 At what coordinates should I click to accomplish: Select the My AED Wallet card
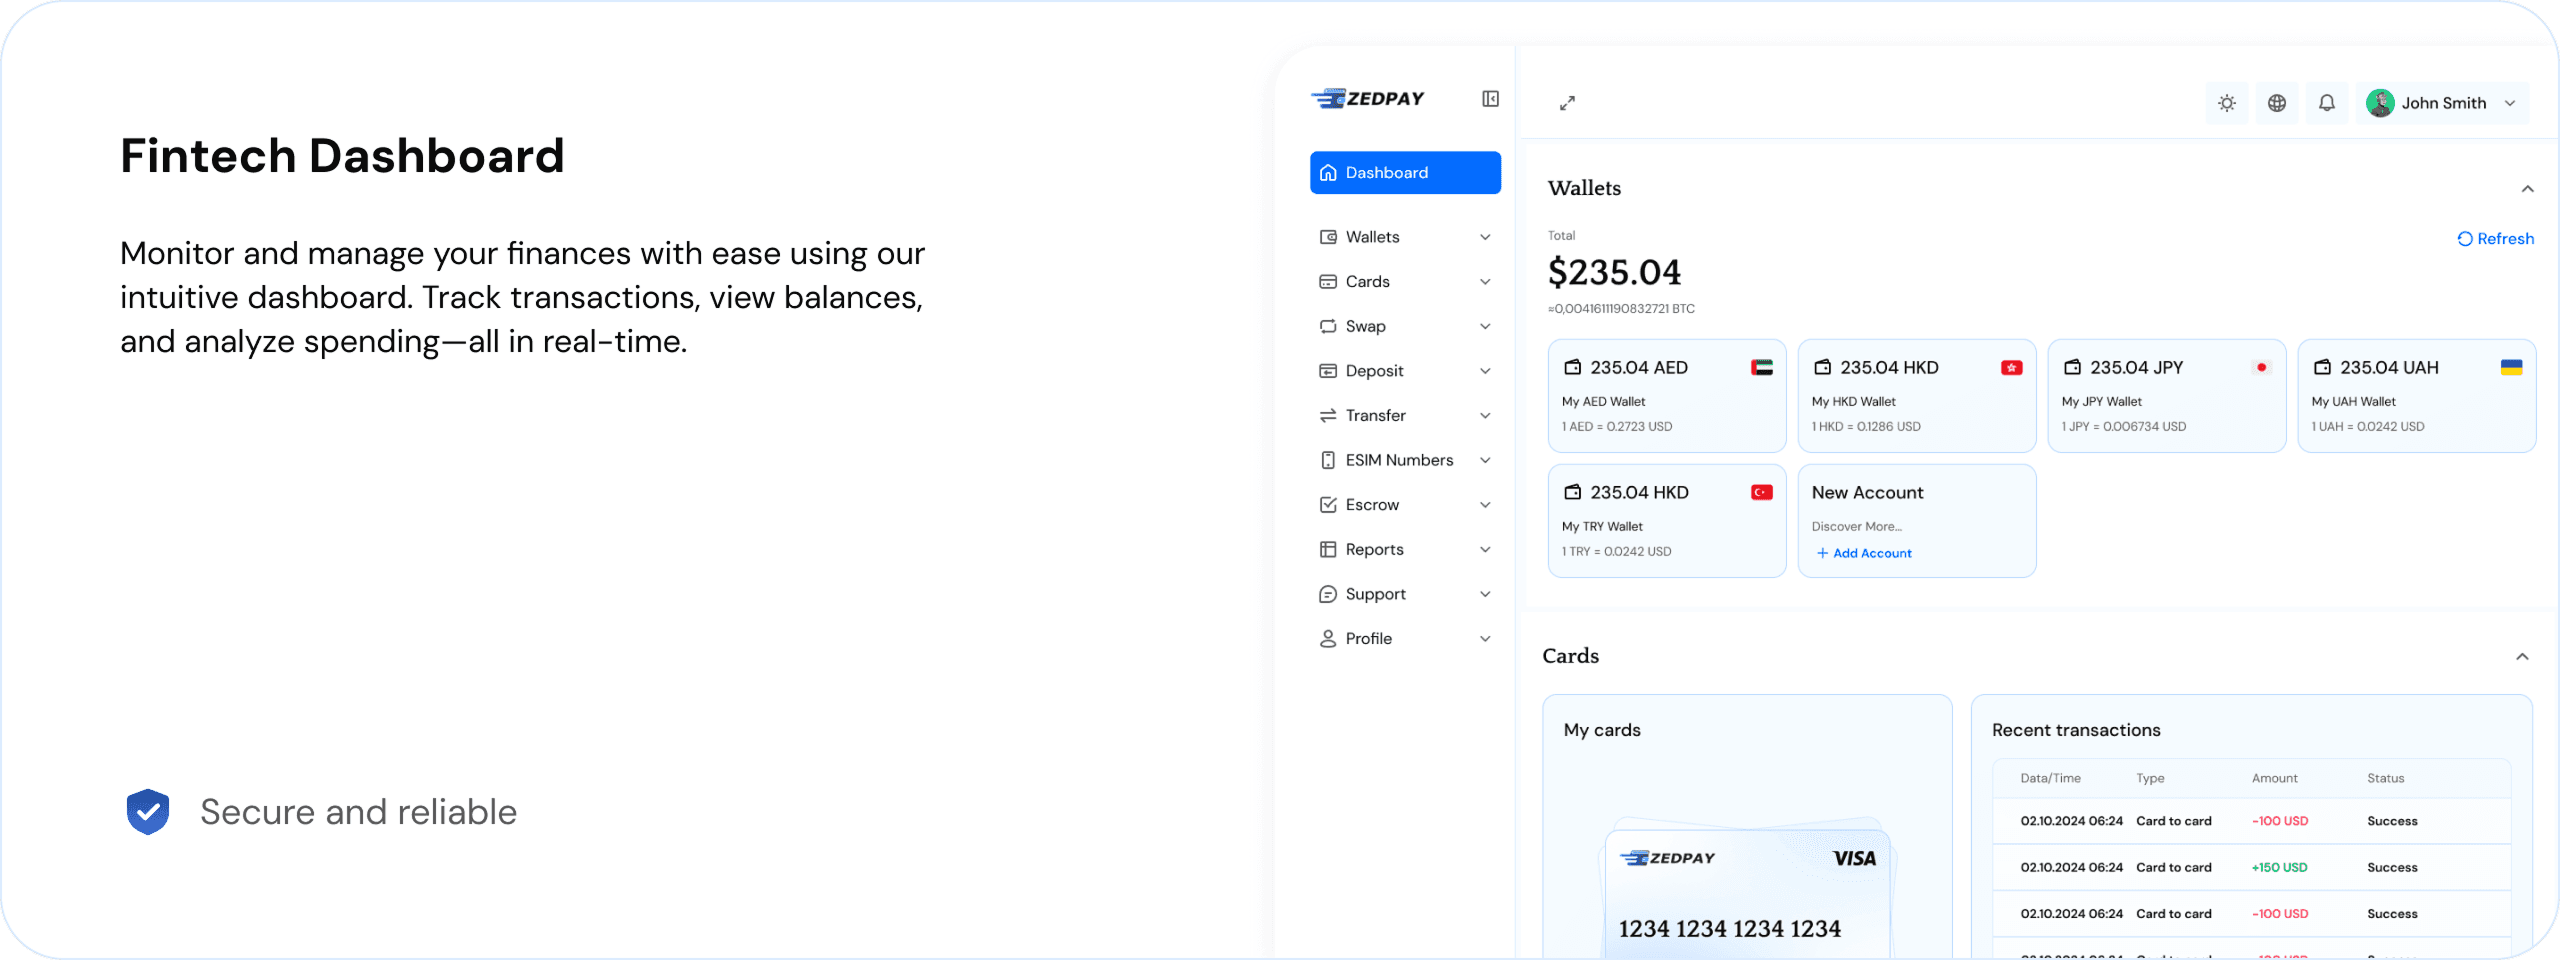(x=1666, y=396)
